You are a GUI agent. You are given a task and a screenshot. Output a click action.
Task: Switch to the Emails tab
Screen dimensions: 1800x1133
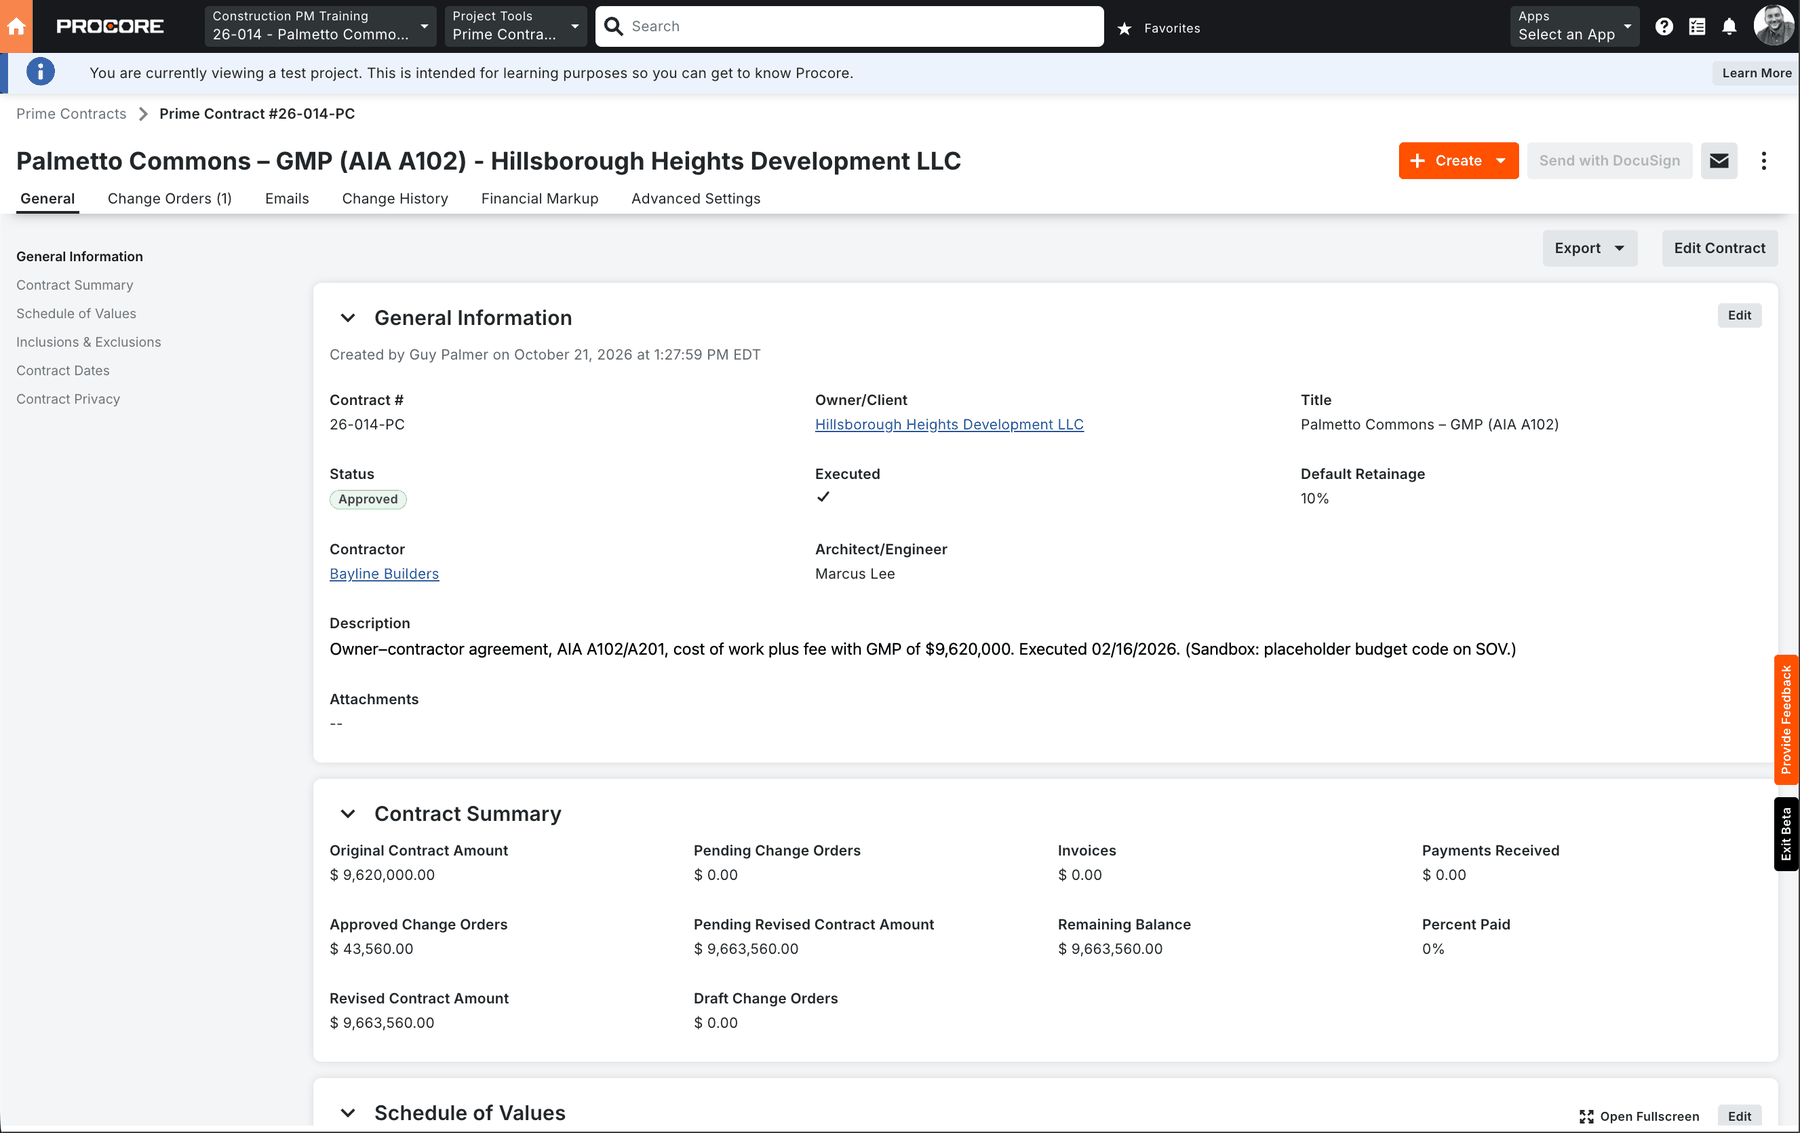pyautogui.click(x=287, y=199)
